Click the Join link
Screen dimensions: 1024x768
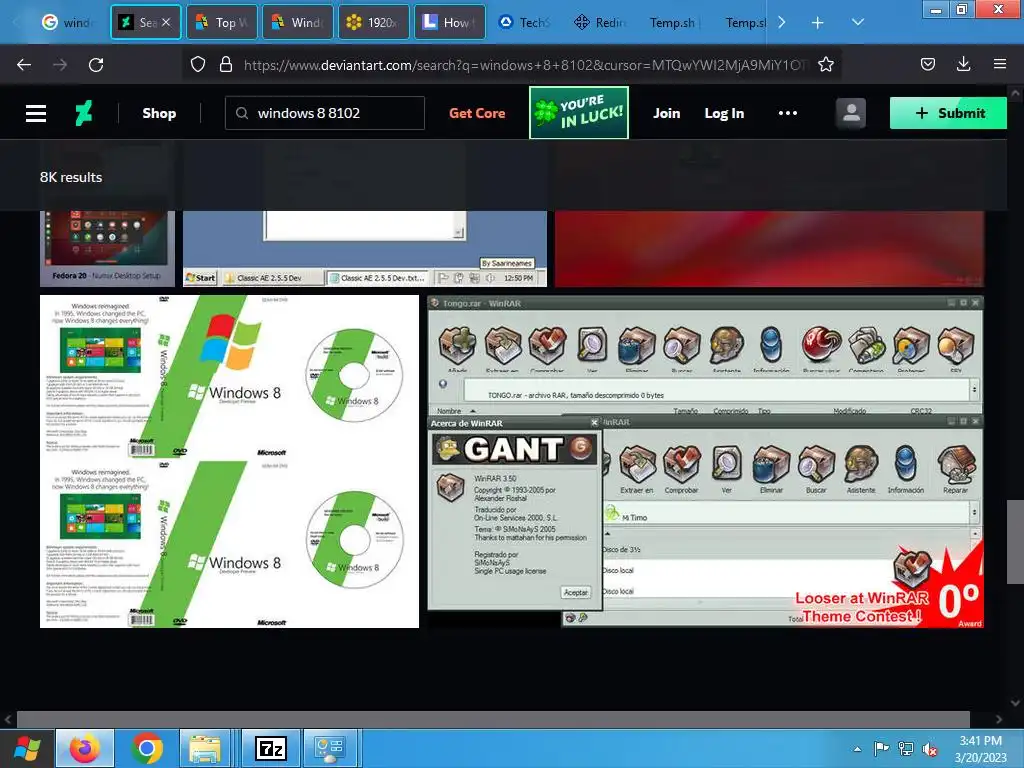click(x=667, y=113)
